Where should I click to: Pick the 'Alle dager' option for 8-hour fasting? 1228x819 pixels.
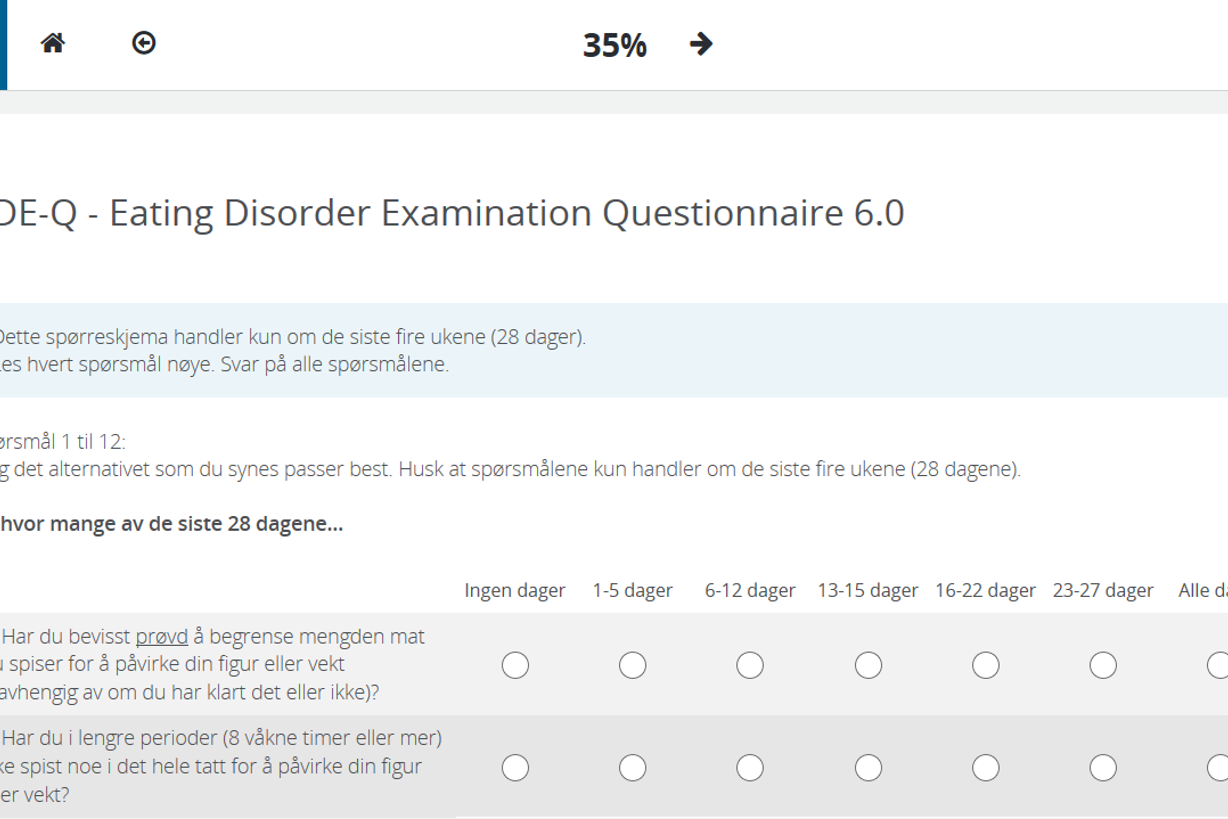1218,767
